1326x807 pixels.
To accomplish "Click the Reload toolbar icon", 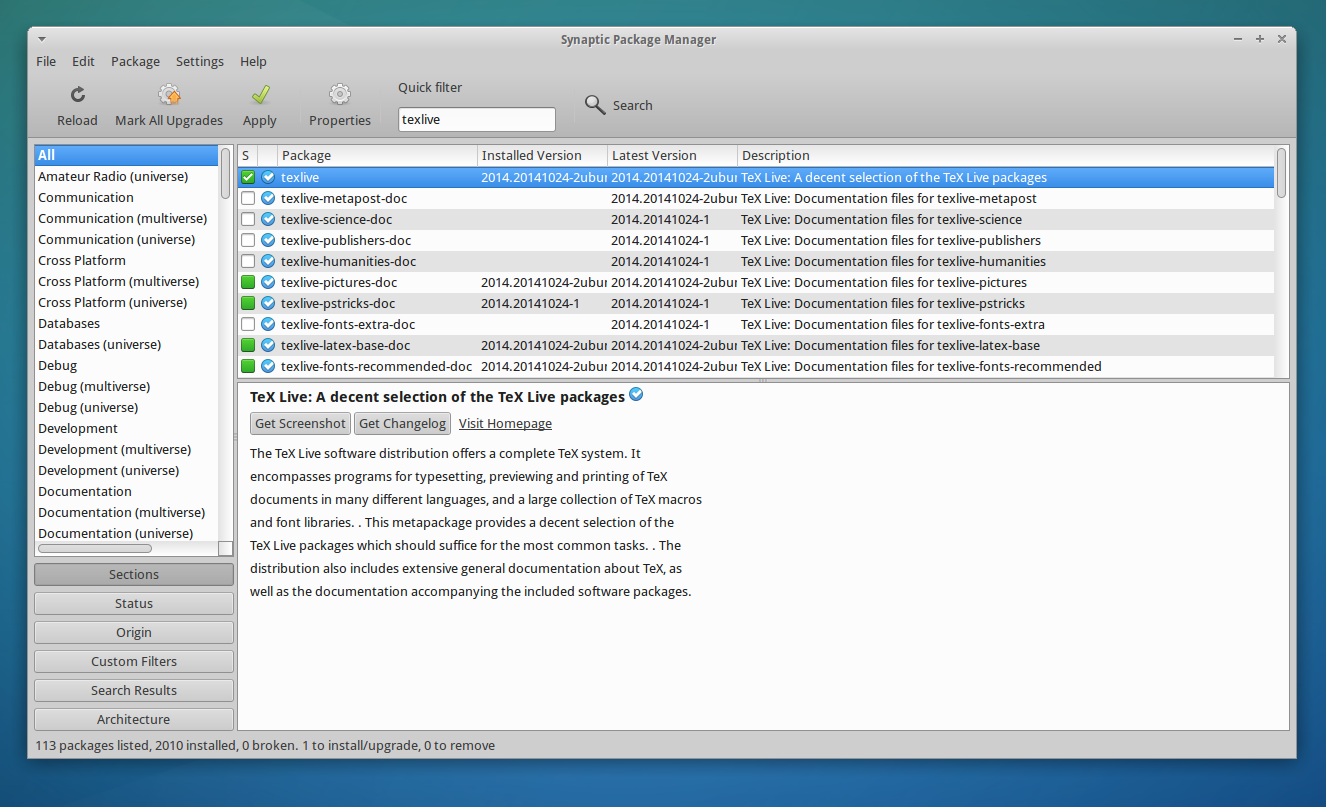I will coord(77,95).
